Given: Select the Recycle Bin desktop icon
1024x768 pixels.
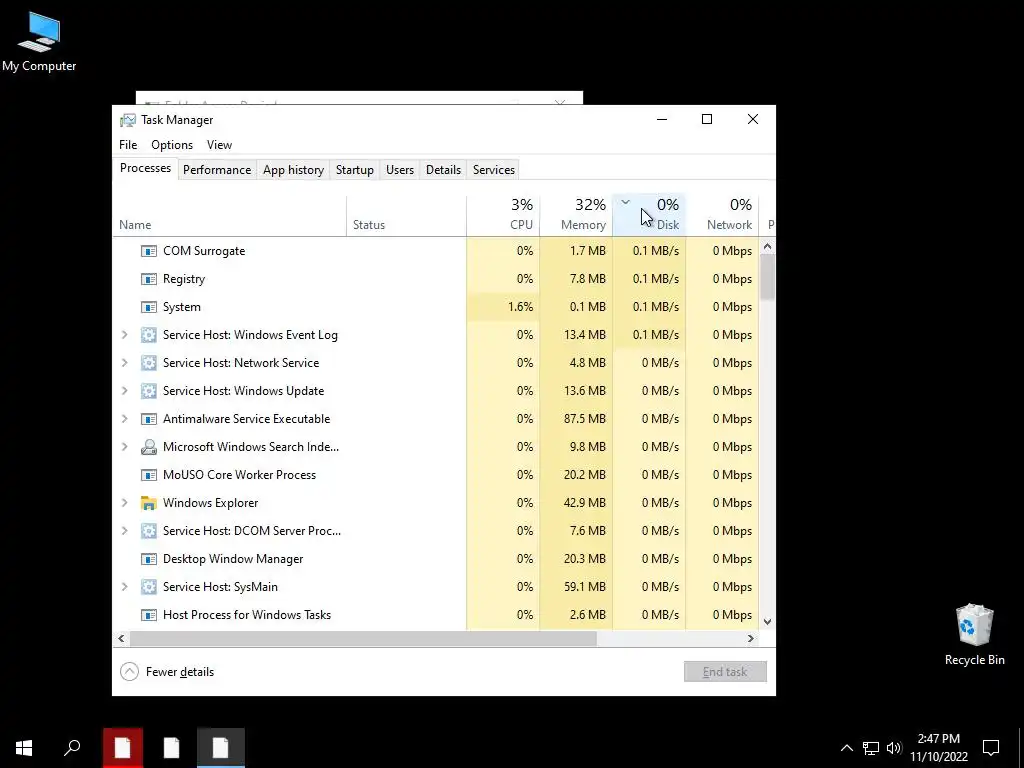Looking at the screenshot, I should [x=974, y=635].
